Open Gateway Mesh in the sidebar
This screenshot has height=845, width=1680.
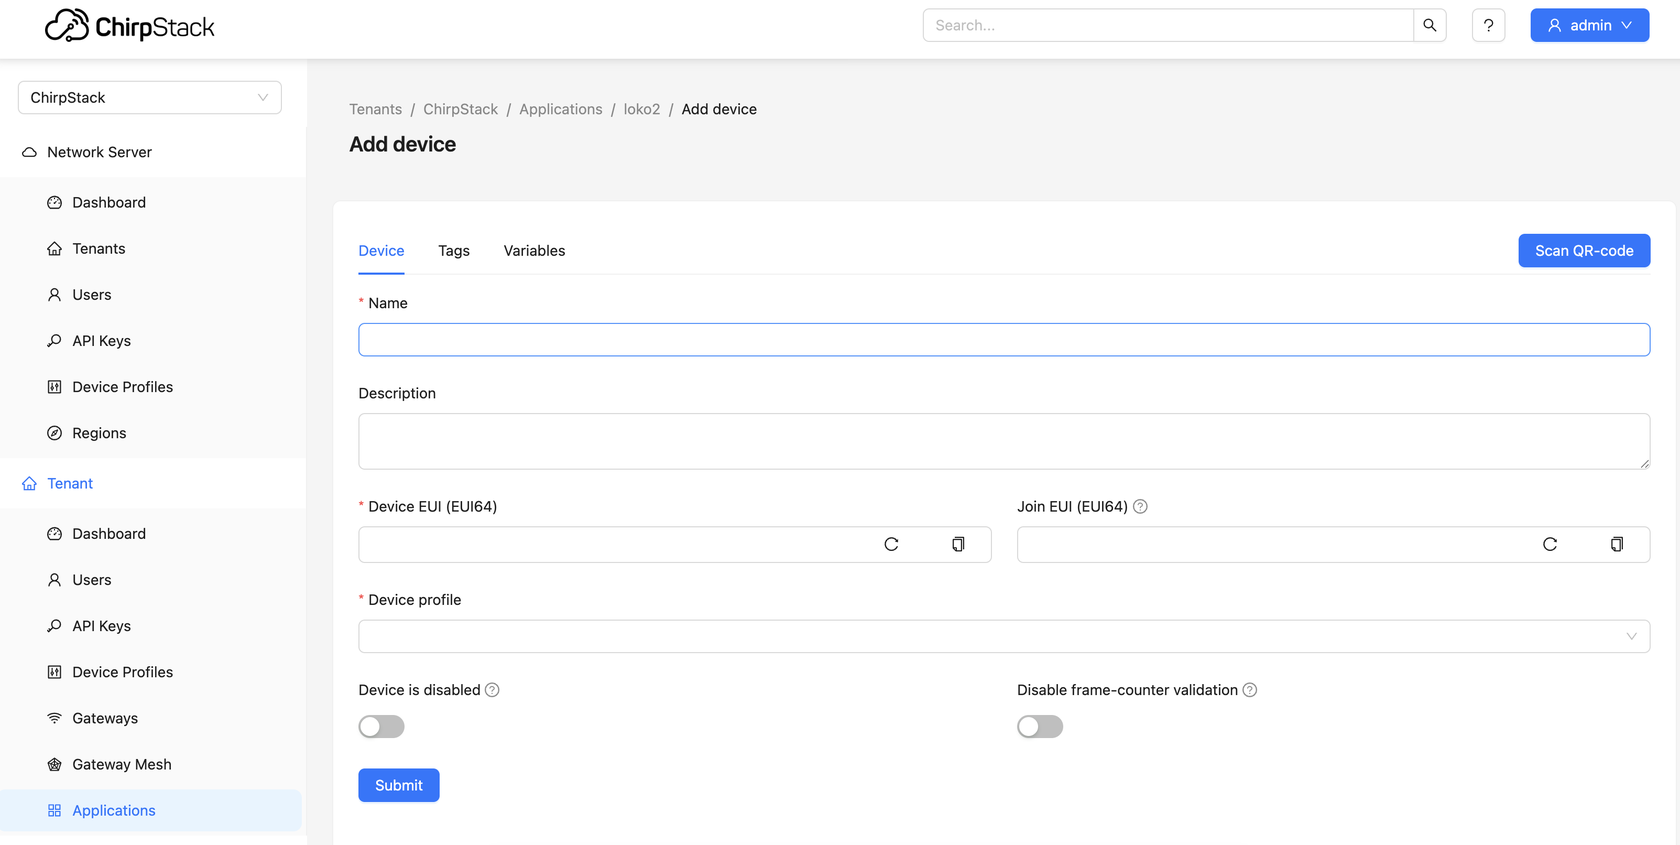(x=151, y=764)
